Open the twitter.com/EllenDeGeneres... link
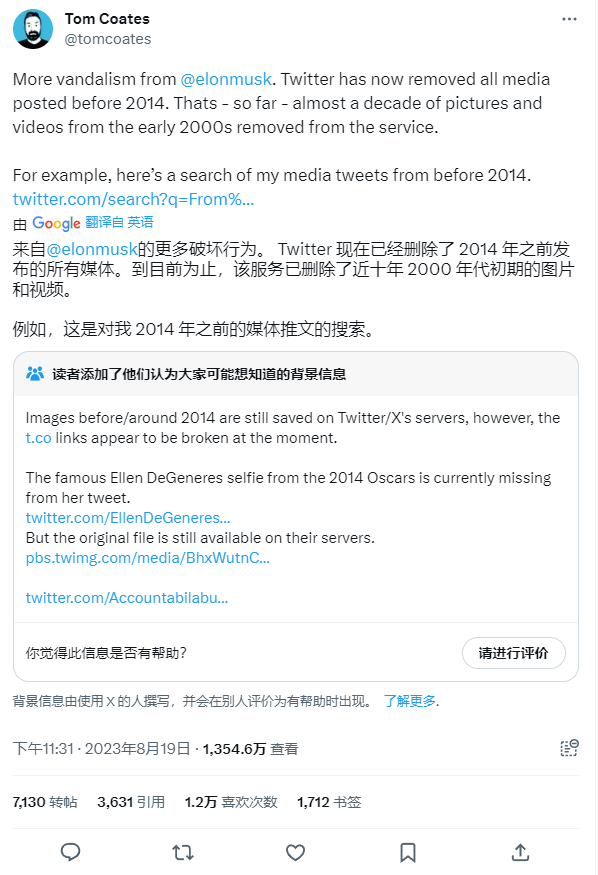 pos(128,518)
